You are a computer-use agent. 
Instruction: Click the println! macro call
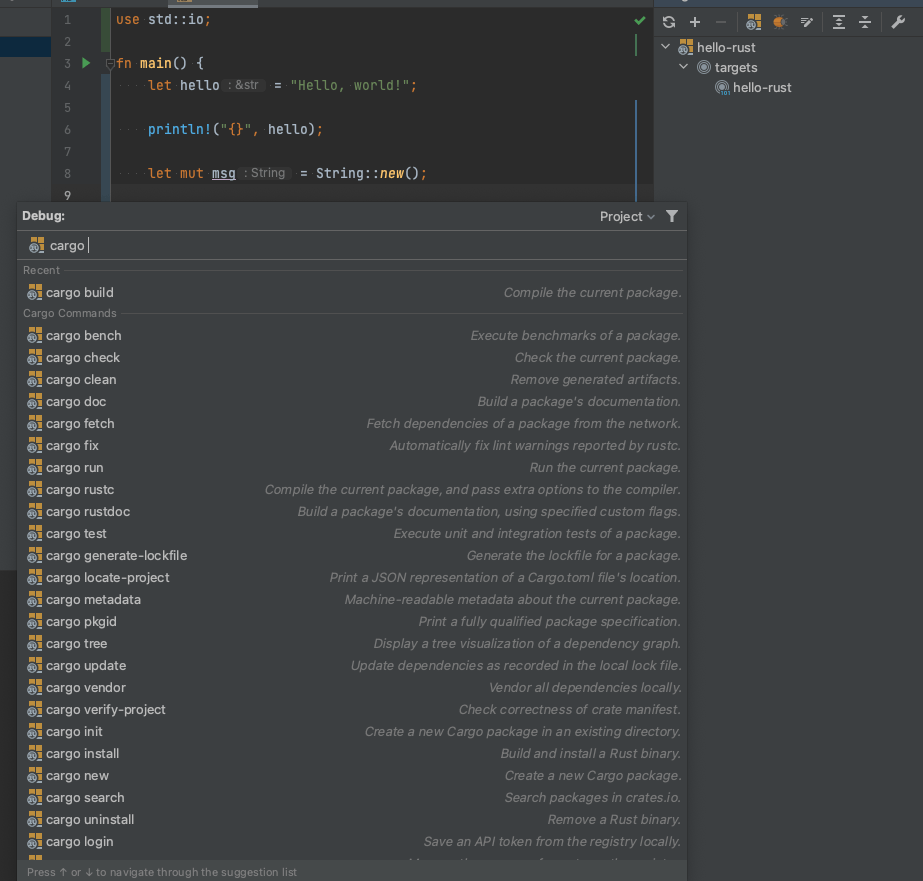(179, 129)
